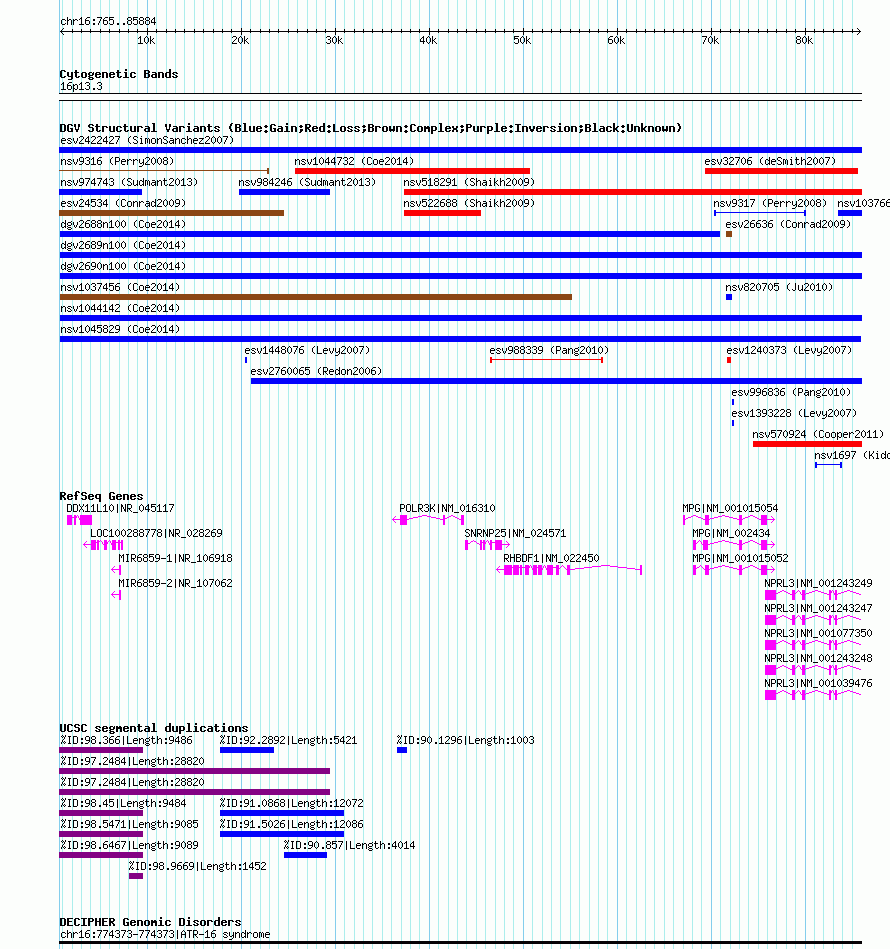The width and height of the screenshot is (890, 949).
Task: Select the esv26636 (Conrad2009) label
Action: (x=788, y=225)
